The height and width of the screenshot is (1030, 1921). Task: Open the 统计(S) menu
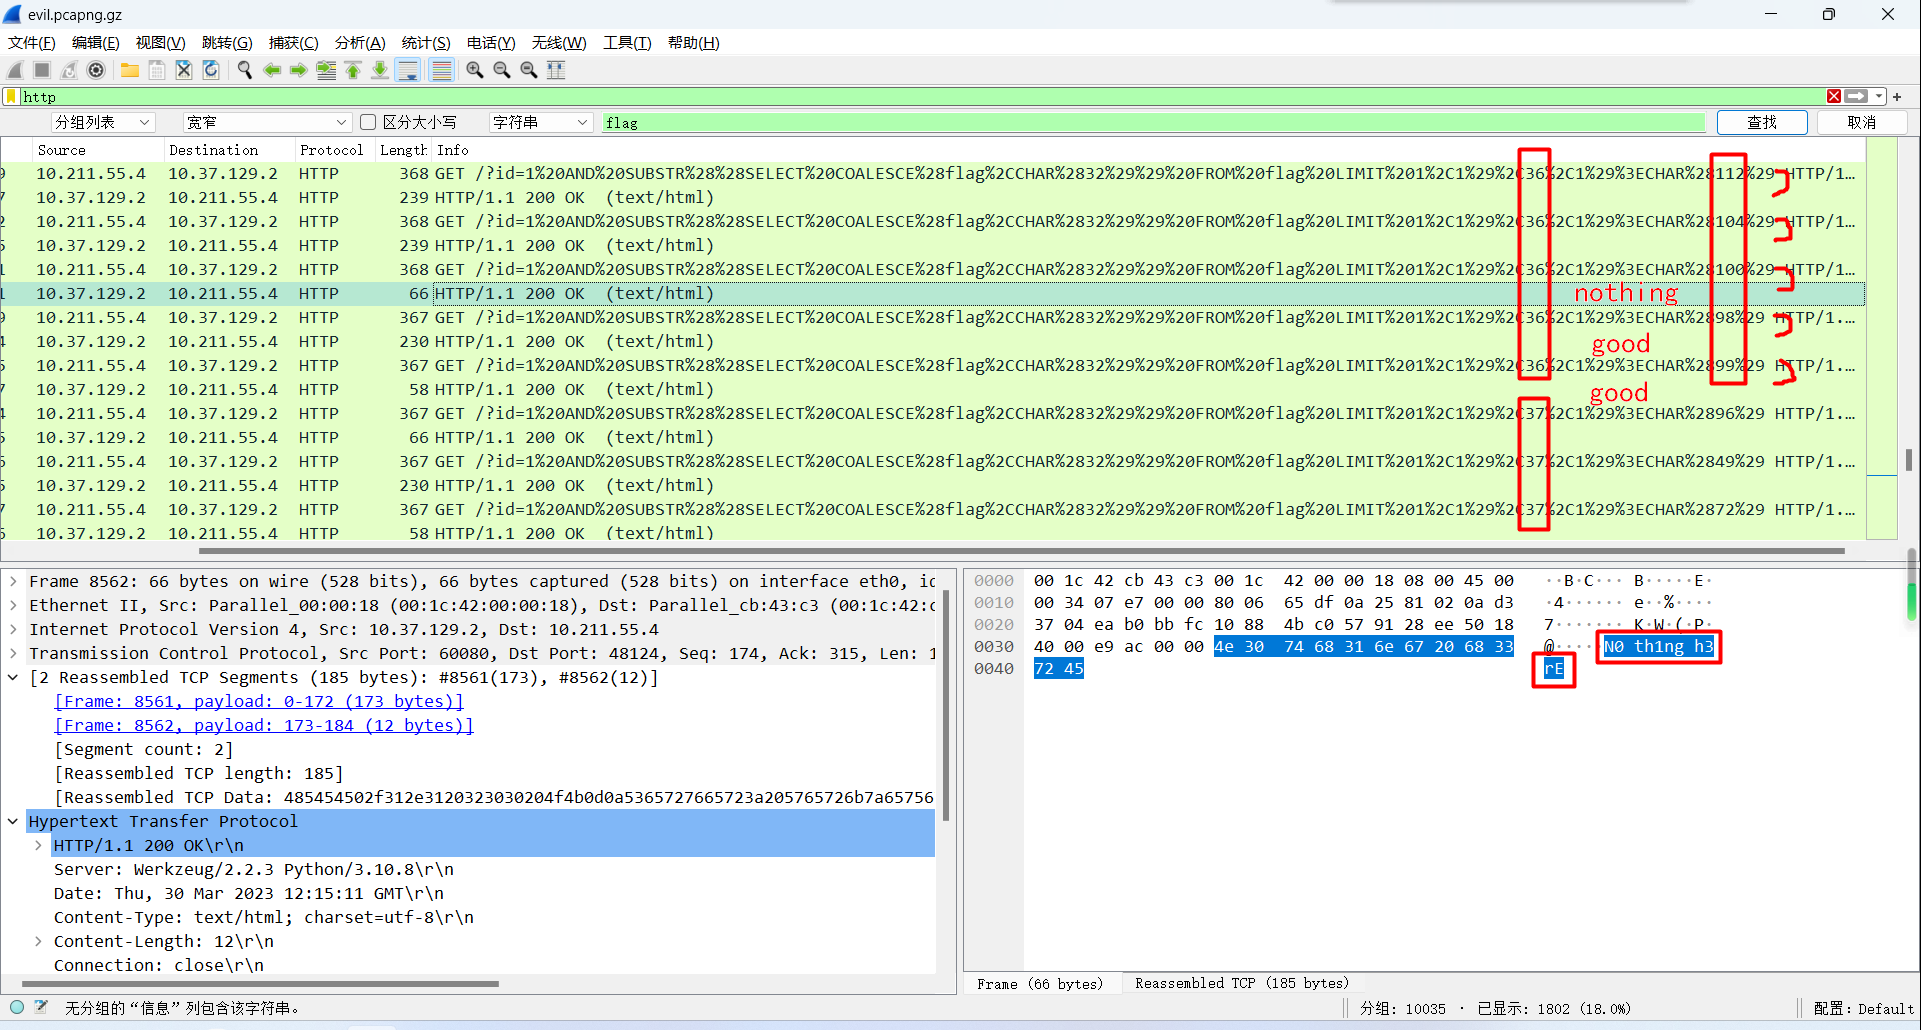coord(425,43)
